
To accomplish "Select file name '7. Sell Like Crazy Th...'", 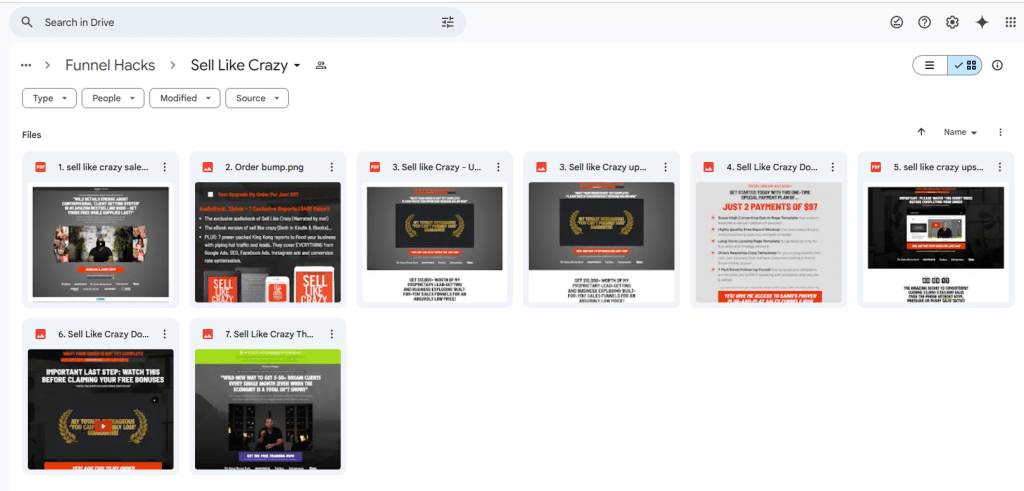I will (271, 334).
